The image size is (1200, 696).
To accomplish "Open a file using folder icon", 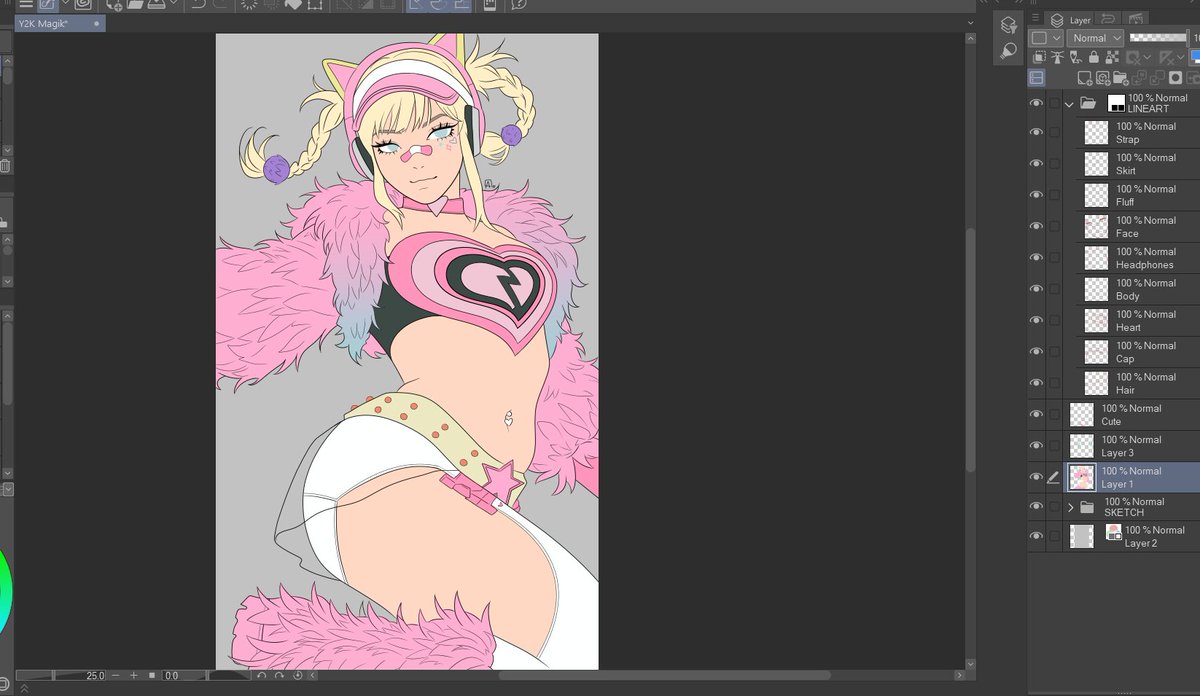I will point(135,5).
